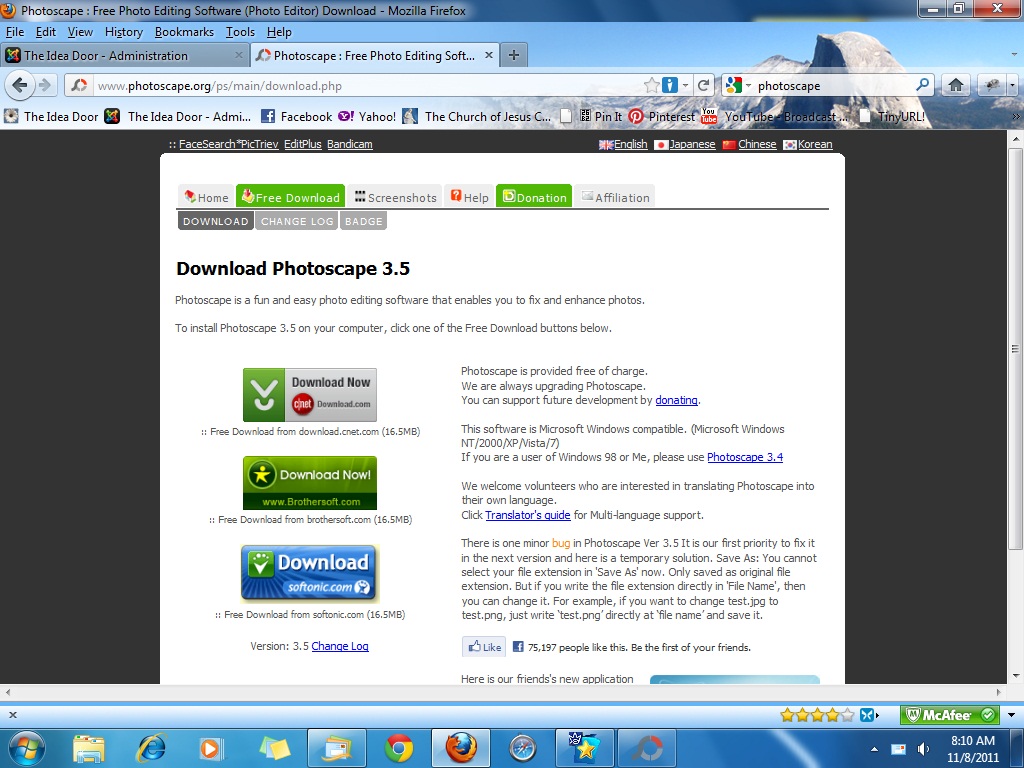This screenshot has width=1024, height=768.
Task: Select the BADGE sub-tab
Action: click(364, 221)
